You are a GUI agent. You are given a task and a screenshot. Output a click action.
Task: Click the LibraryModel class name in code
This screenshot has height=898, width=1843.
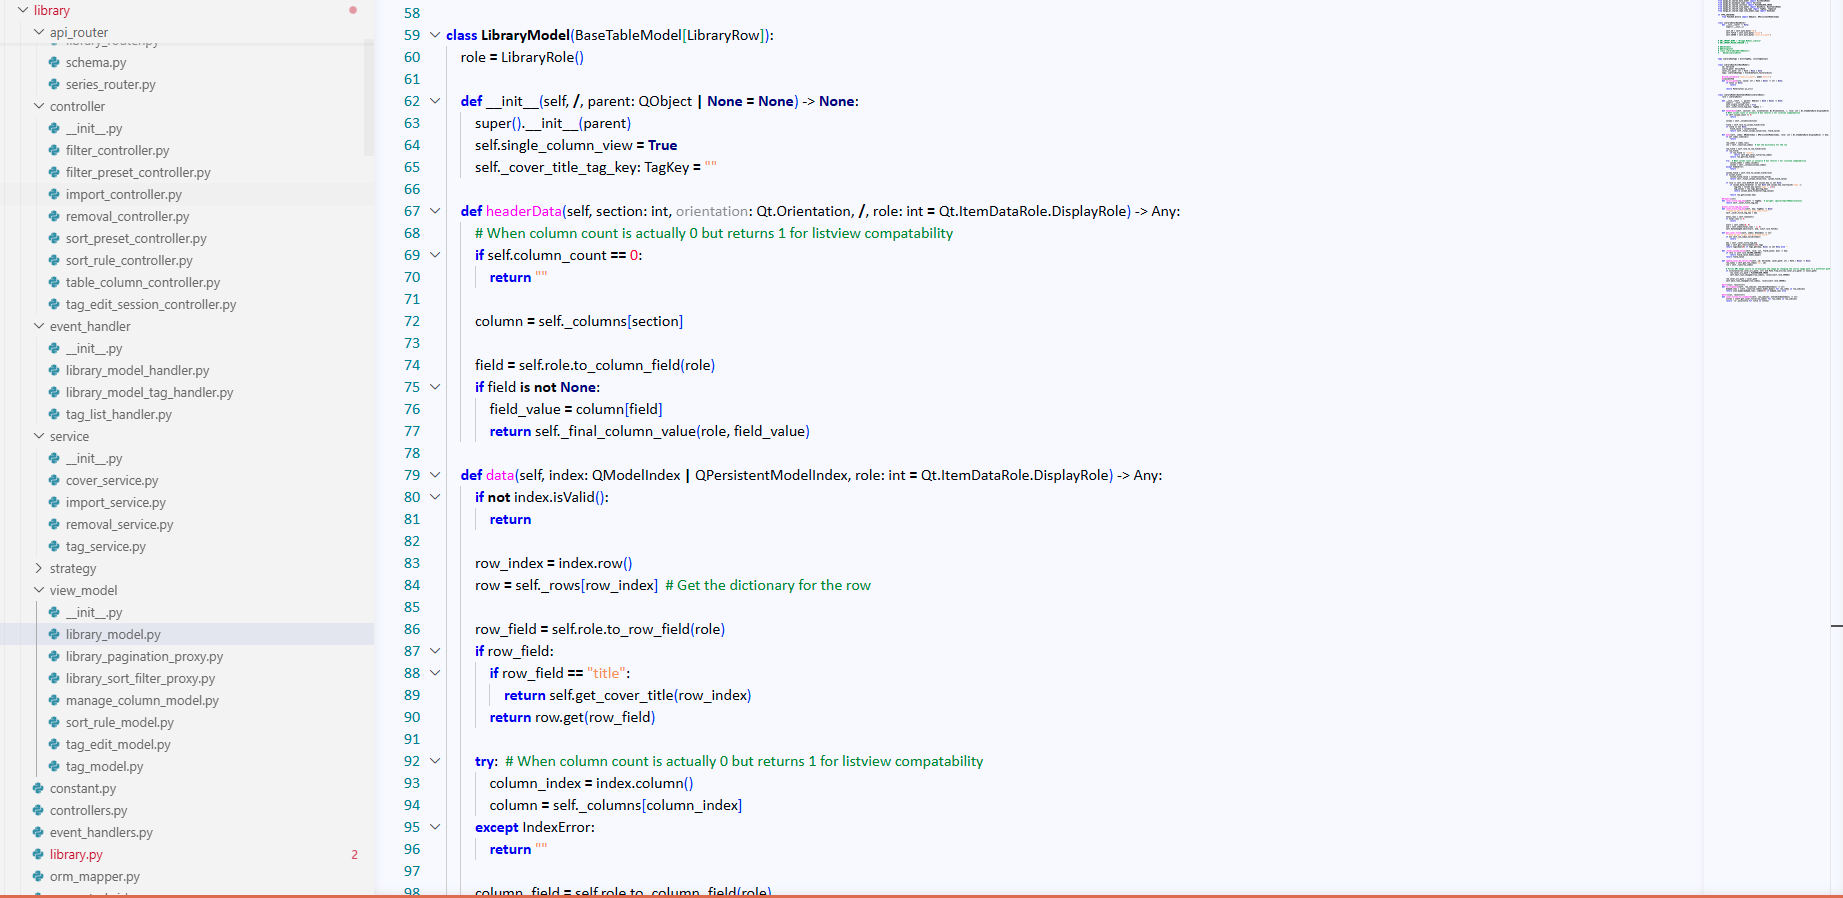[x=525, y=35]
